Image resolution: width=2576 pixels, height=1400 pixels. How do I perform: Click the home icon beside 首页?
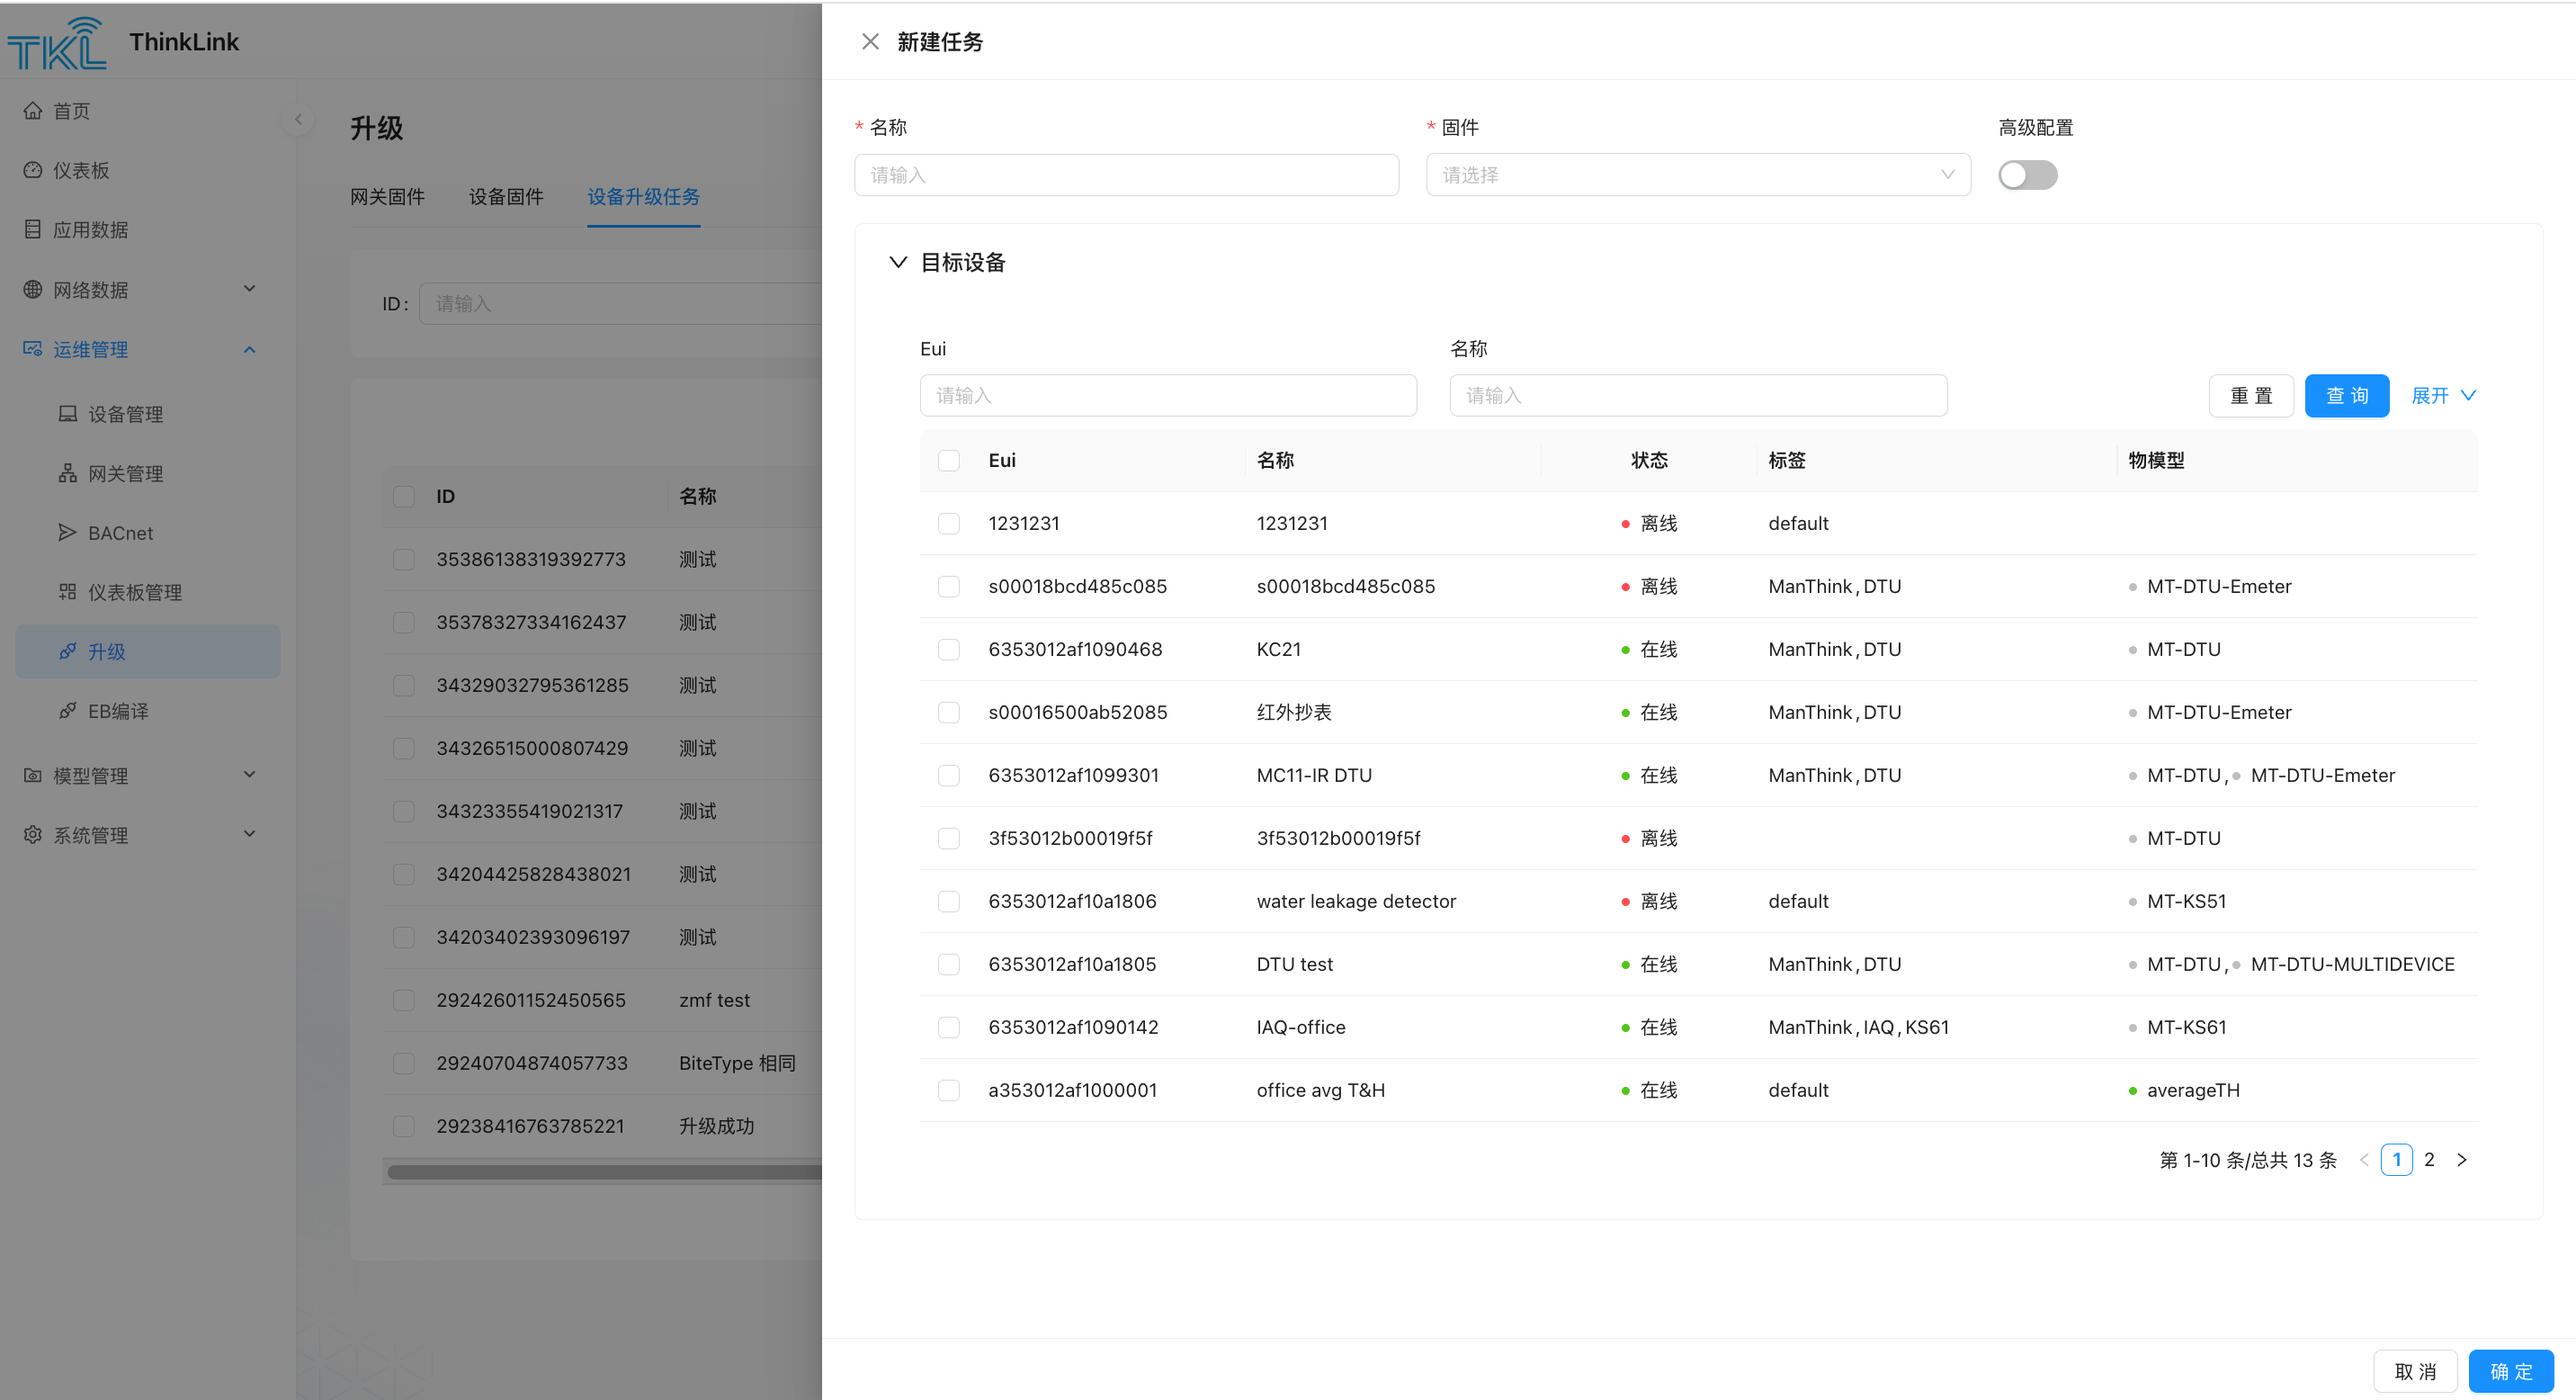pos(33,111)
